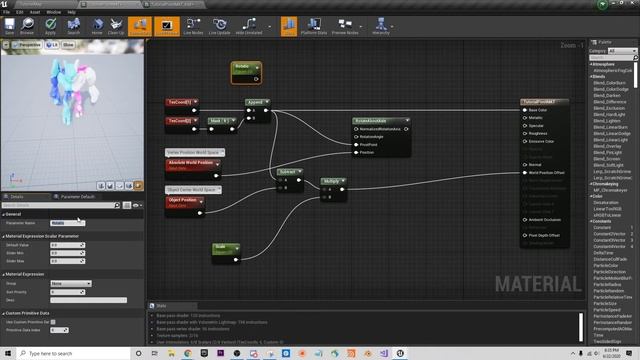Image resolution: width=640 pixels, height=360 pixels.
Task: Click the Platform Stats toolbar icon
Action: (314, 27)
